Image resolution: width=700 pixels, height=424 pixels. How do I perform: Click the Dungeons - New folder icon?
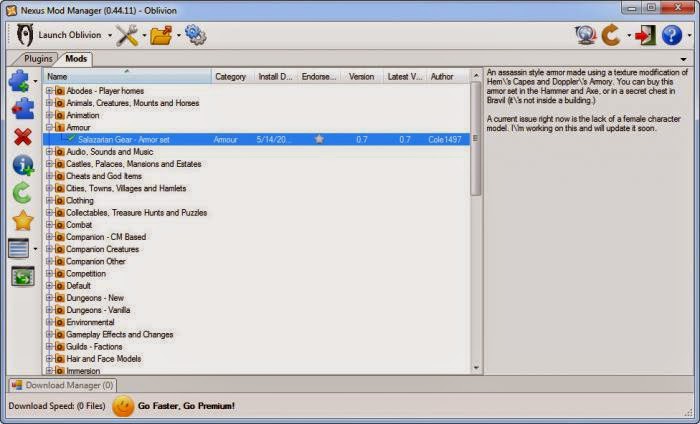(59, 298)
